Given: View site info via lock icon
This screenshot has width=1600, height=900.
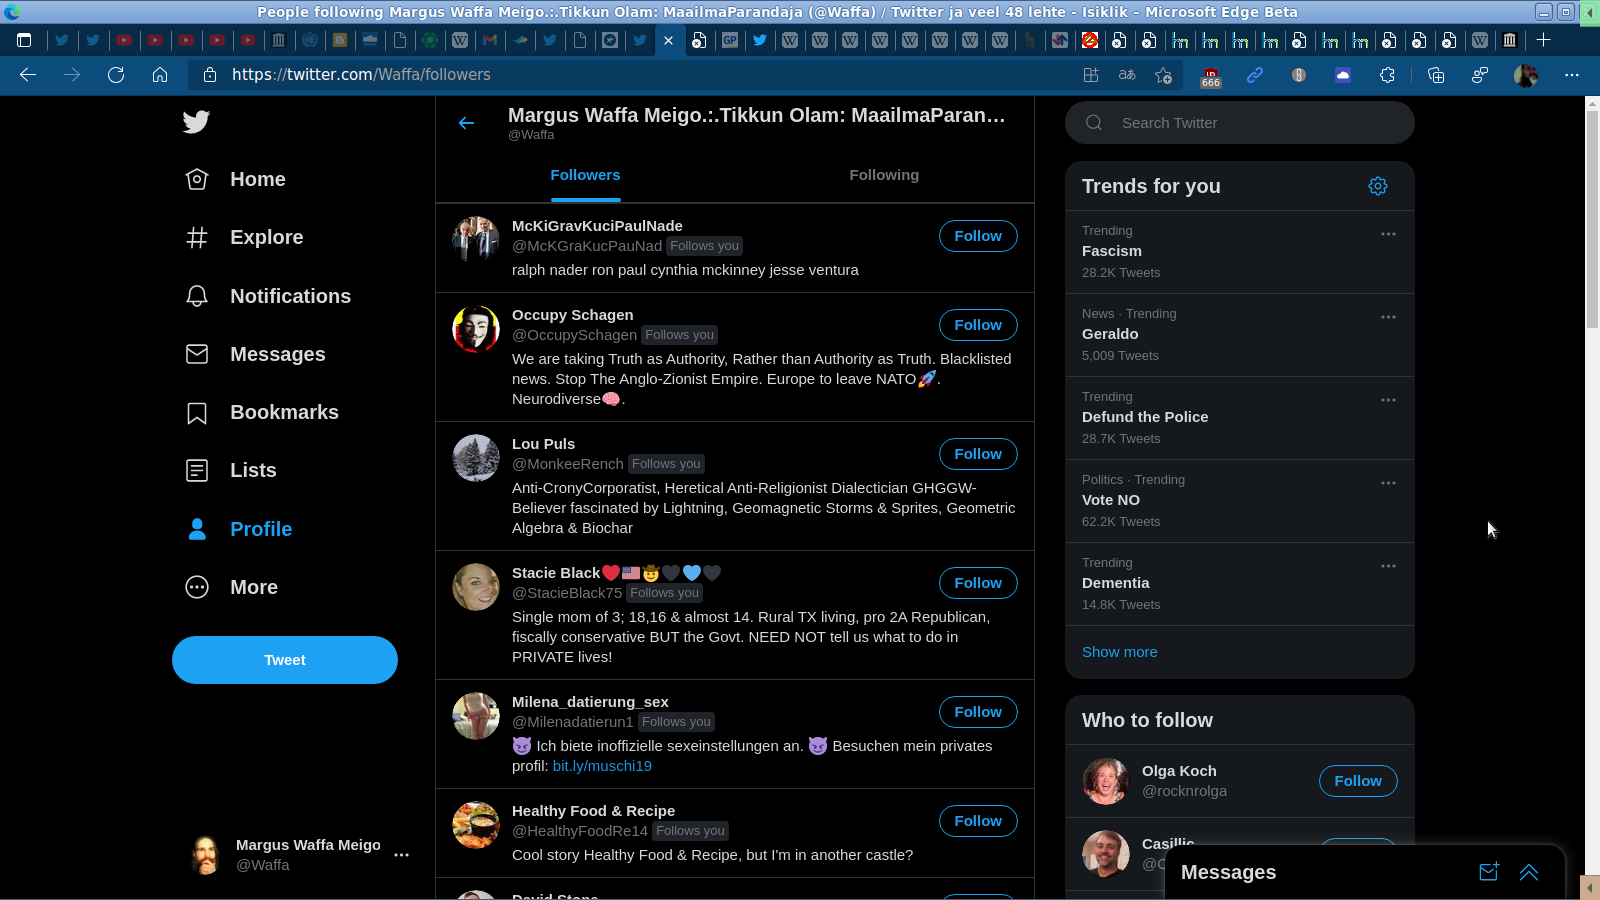Looking at the screenshot, I should coord(209,75).
